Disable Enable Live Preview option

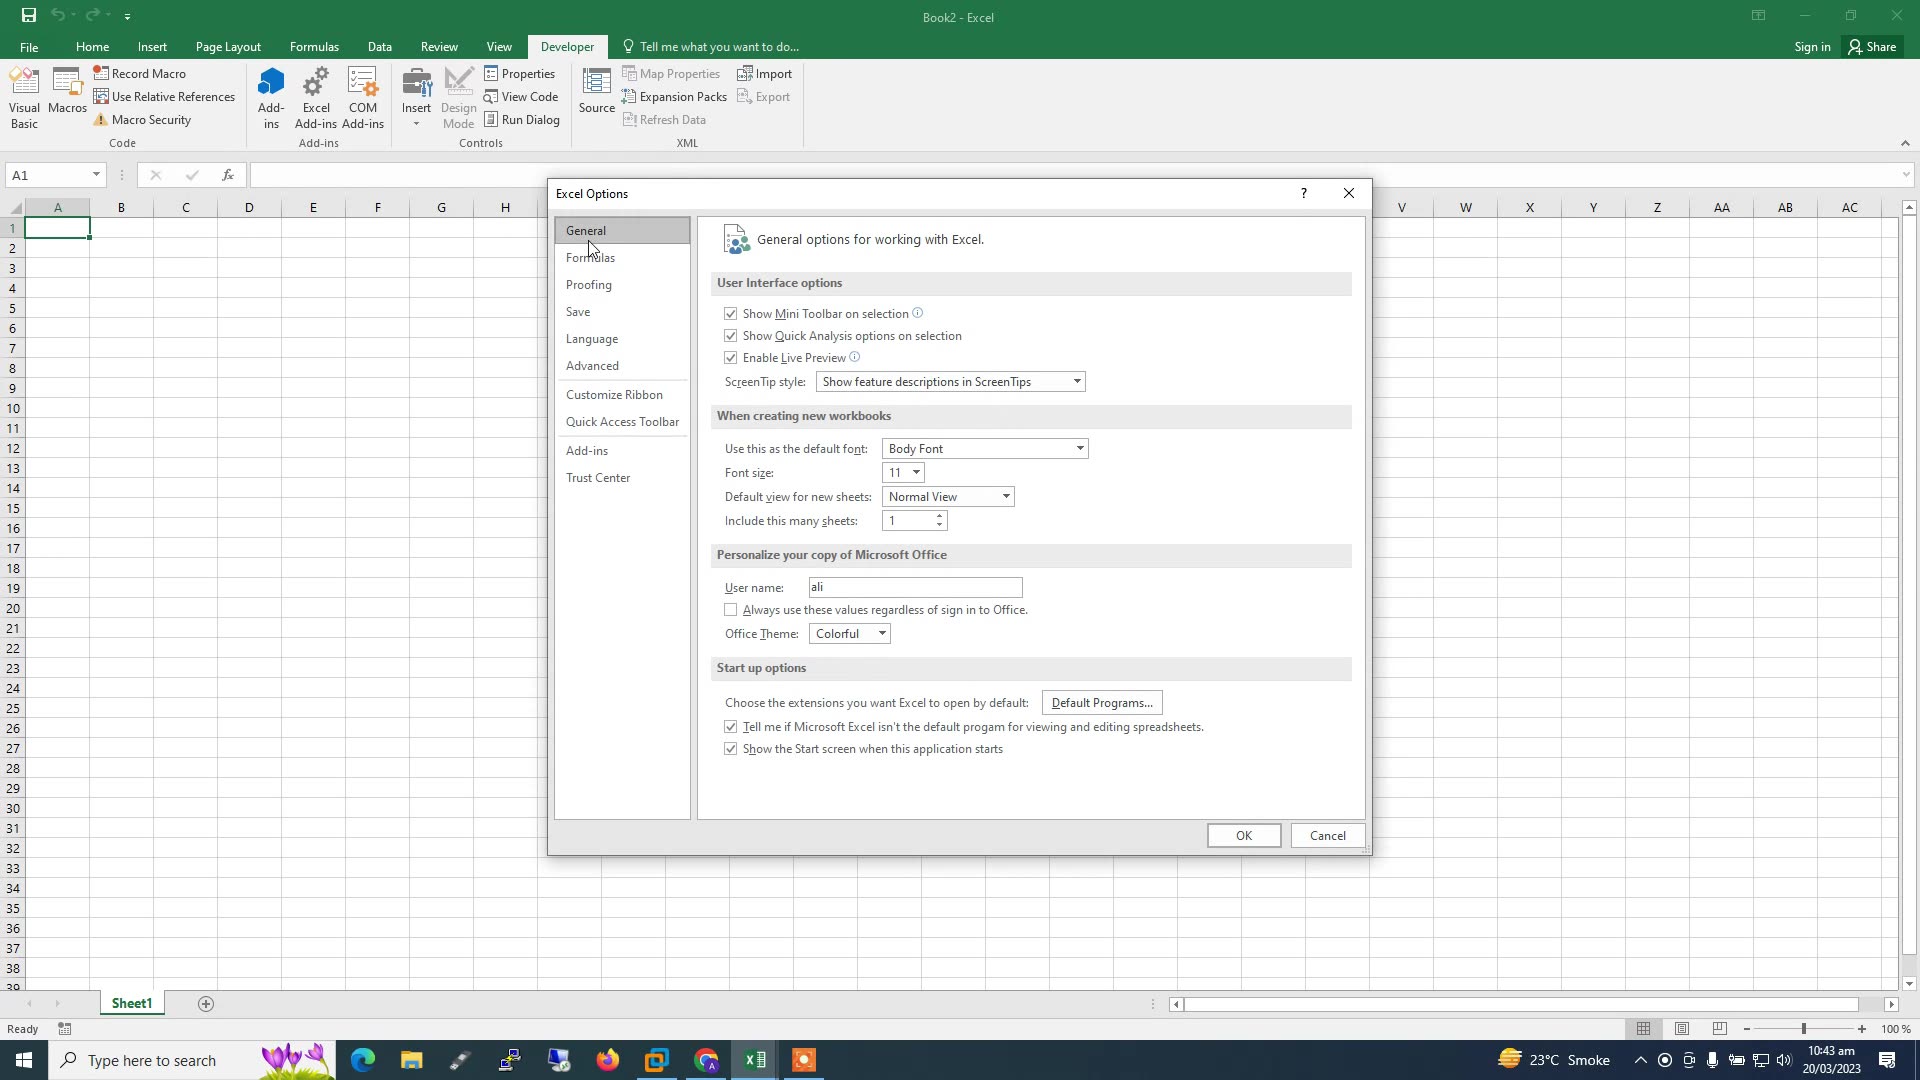[731, 357]
